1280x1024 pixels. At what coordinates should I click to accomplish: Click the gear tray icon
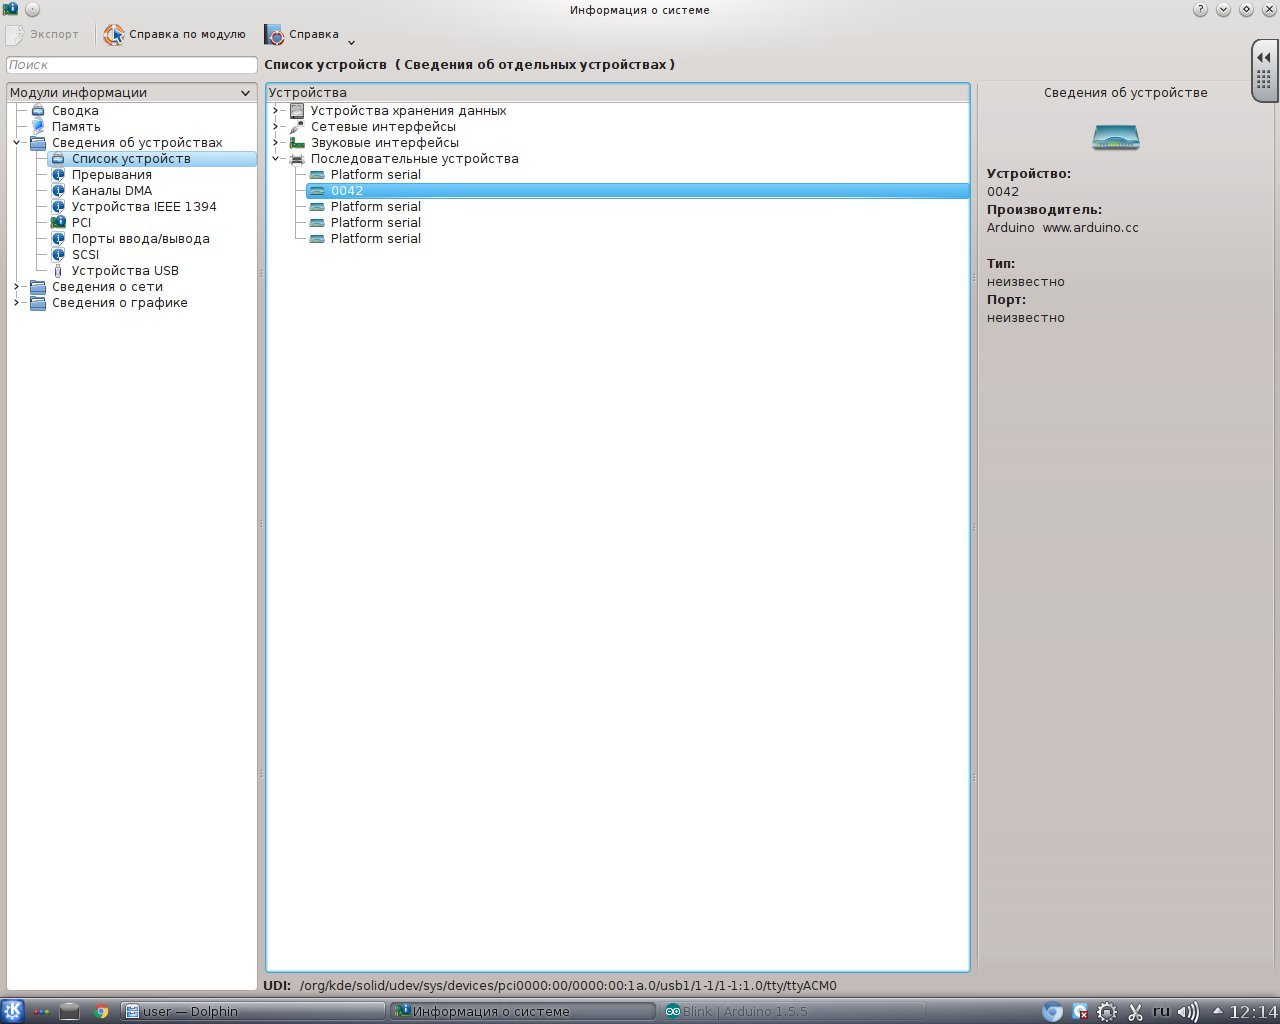(1107, 1012)
